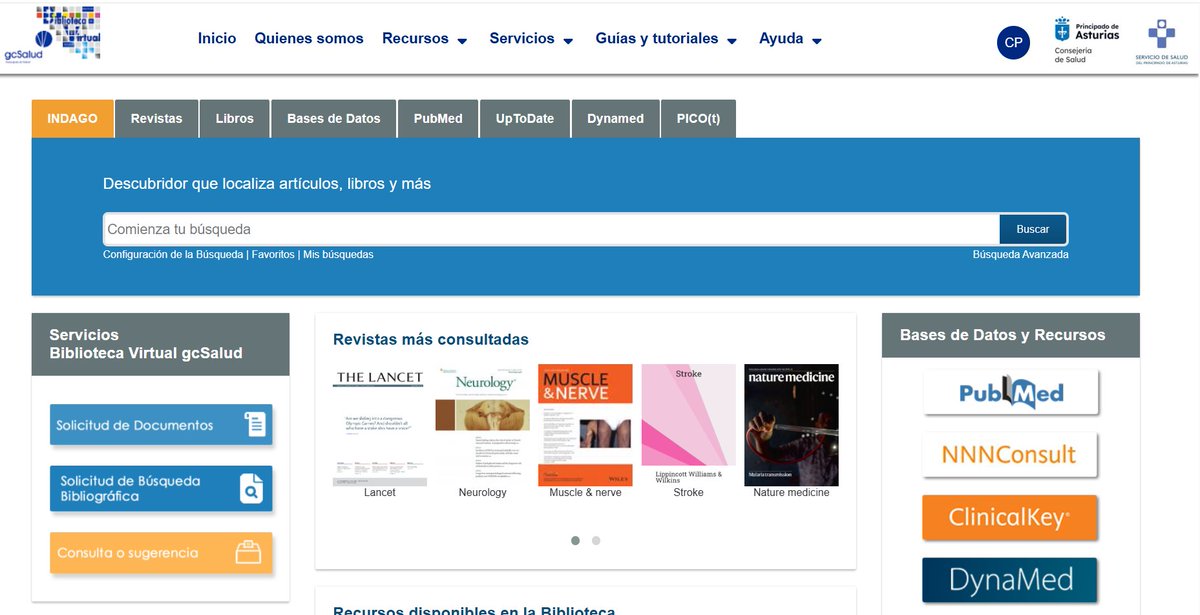Open the DynaMed resource logo
Image resolution: width=1200 pixels, height=615 pixels.
point(1011,580)
